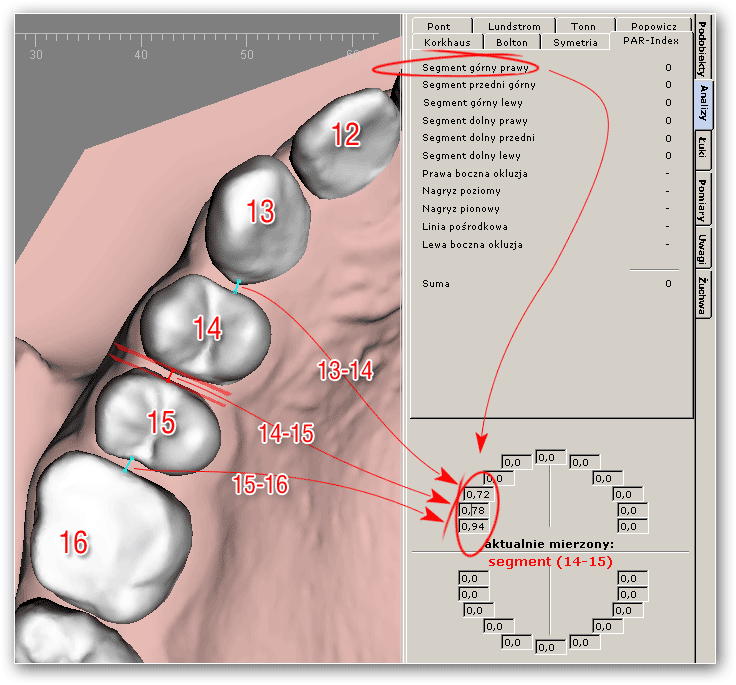Open the Pomiary side tab
Screen dimensions: 736x685
click(702, 200)
